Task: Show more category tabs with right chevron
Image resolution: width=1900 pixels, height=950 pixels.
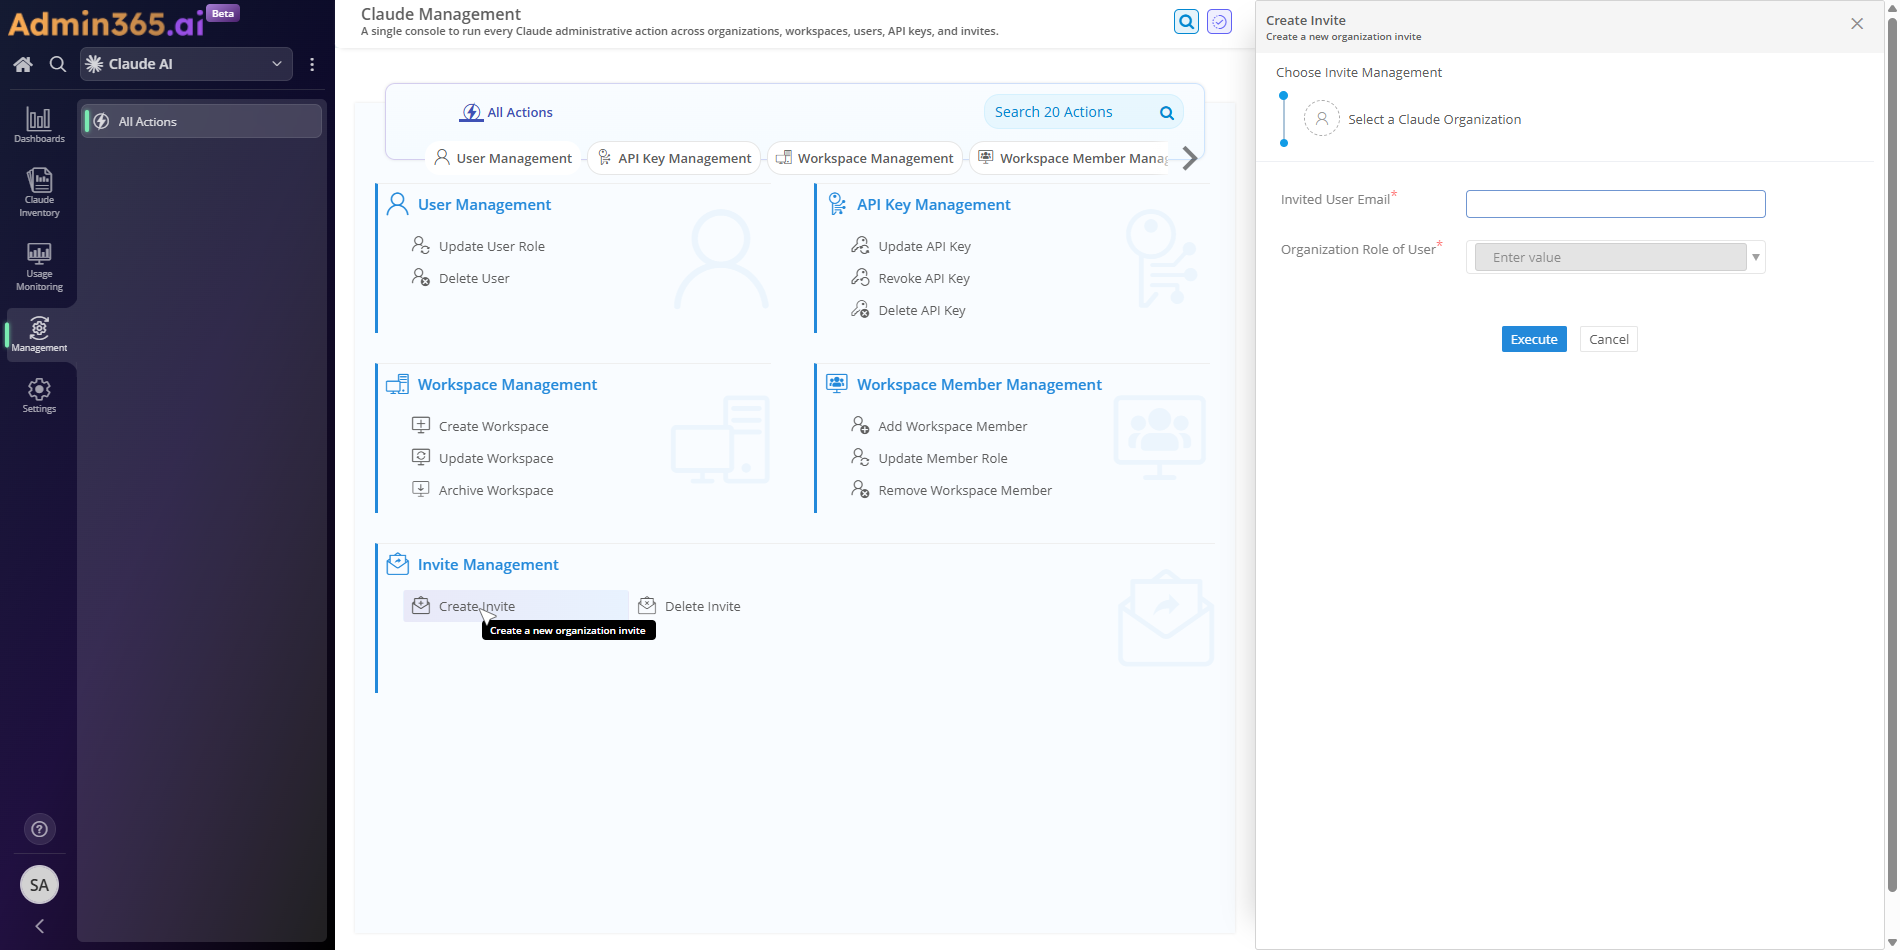Action: (x=1189, y=158)
